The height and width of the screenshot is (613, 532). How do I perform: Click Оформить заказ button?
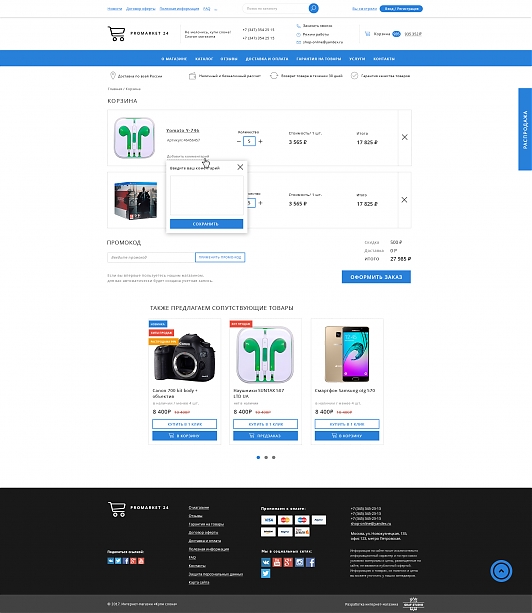point(376,277)
